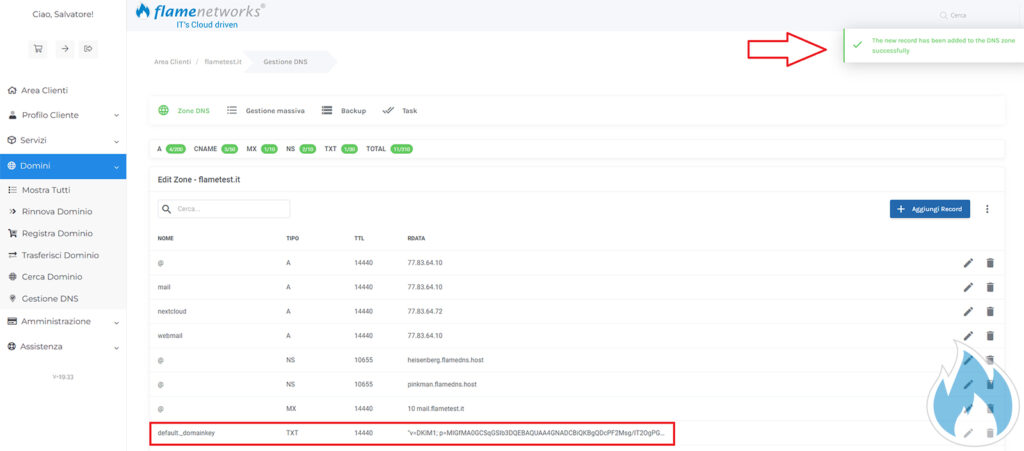Open the Backup tab
Viewport: 1024px width, 451px height.
pyautogui.click(x=344, y=111)
